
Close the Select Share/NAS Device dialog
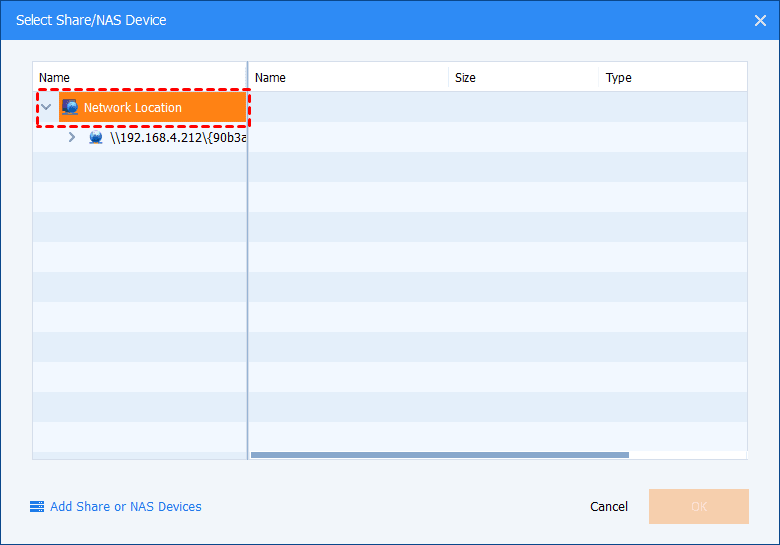tap(759, 20)
